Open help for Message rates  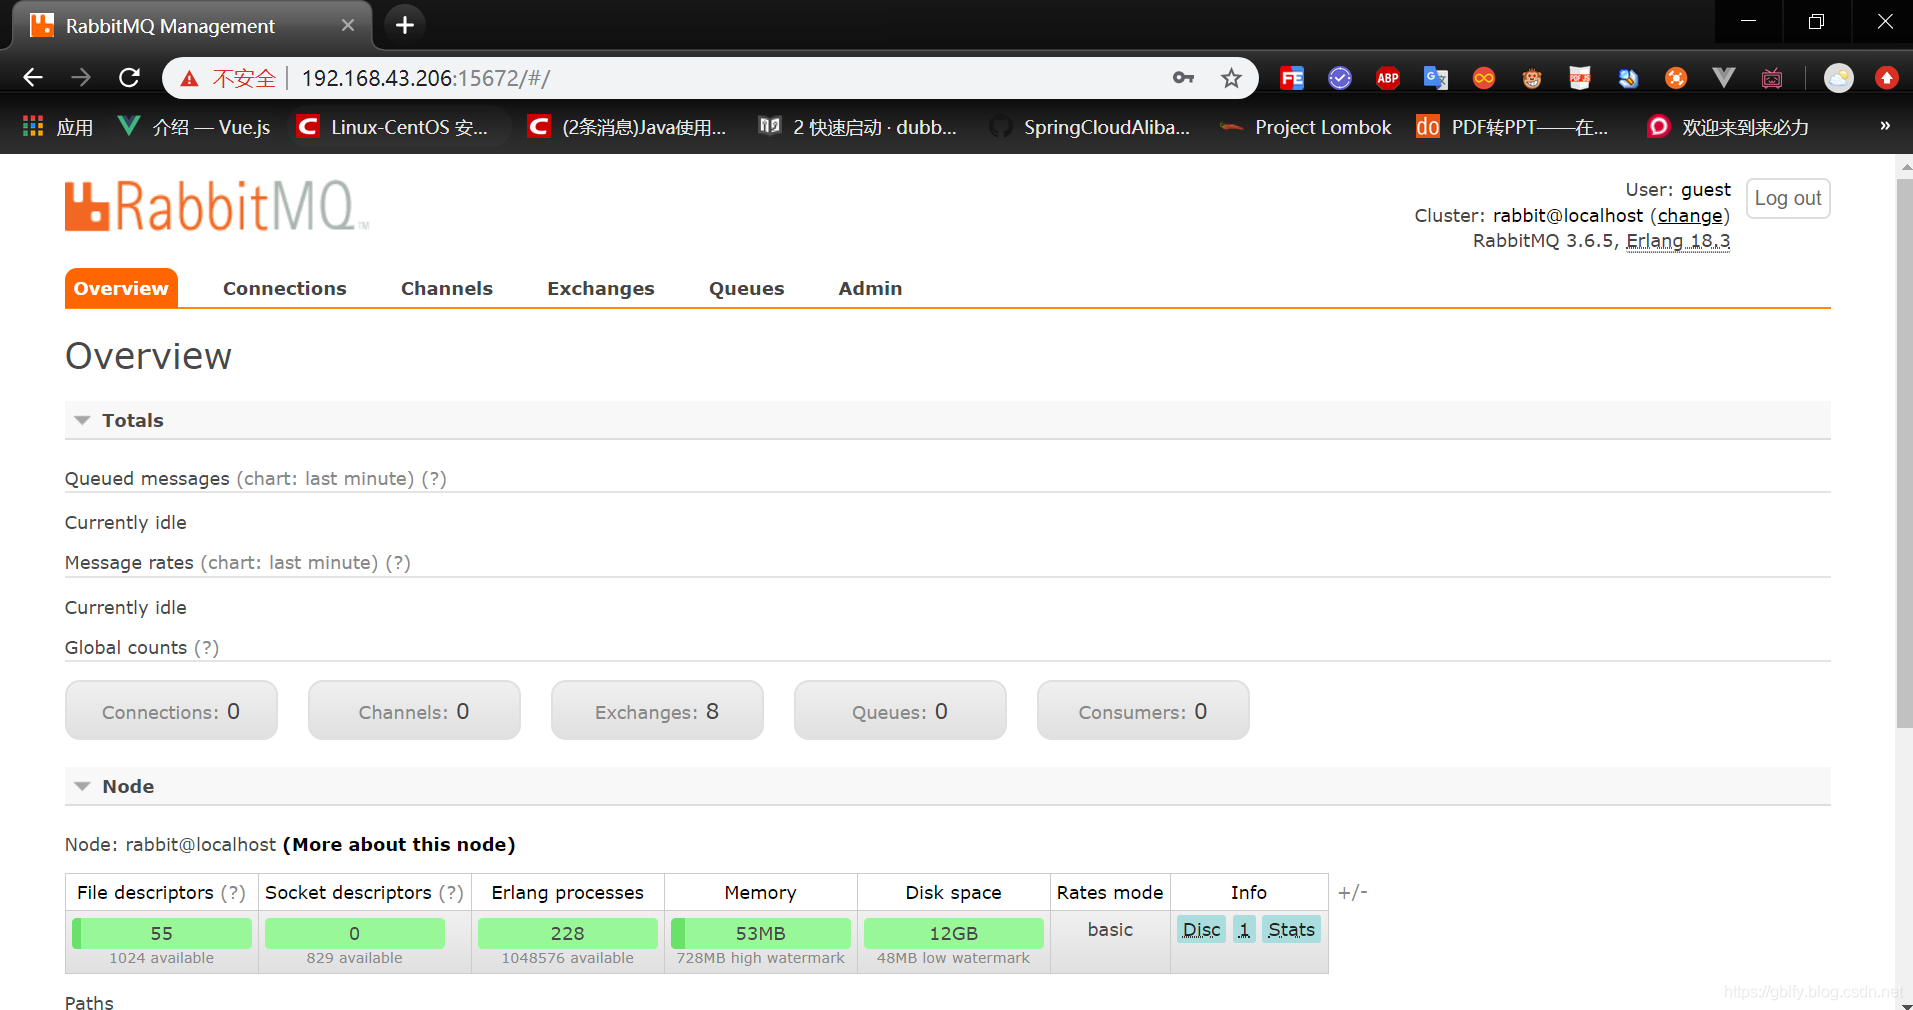(398, 562)
